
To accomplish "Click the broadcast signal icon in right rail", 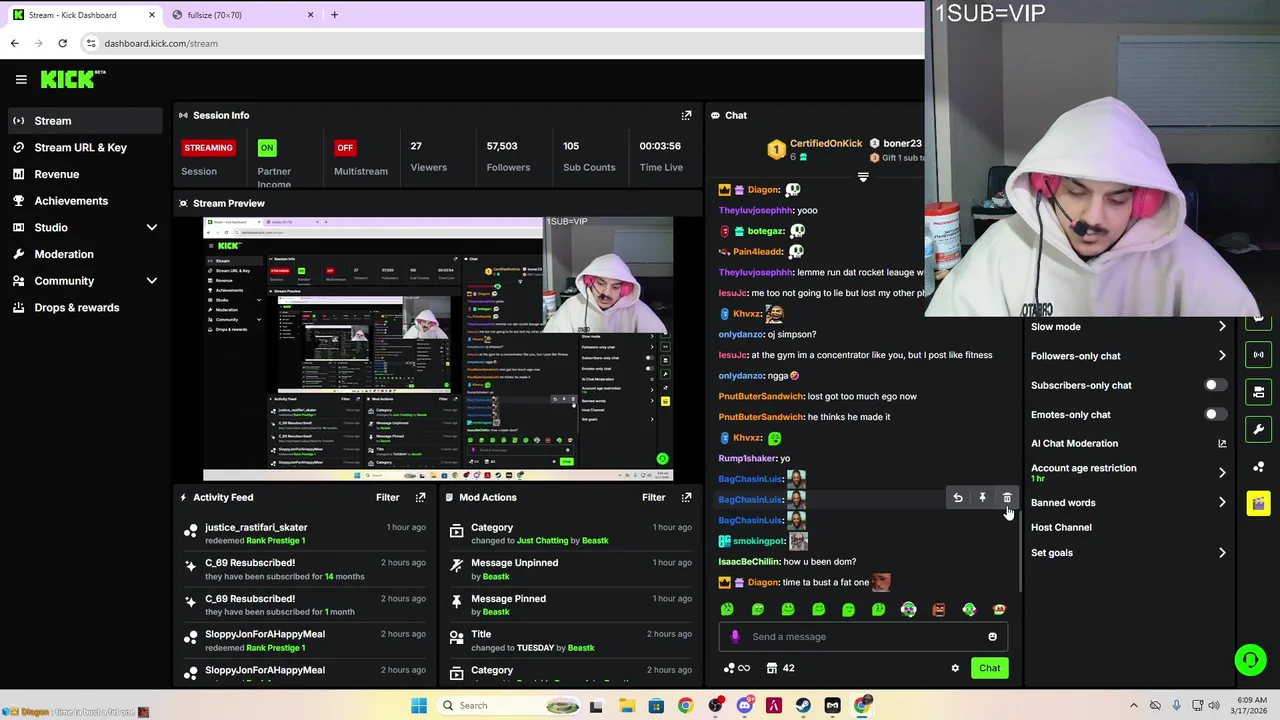I will pyautogui.click(x=1258, y=354).
